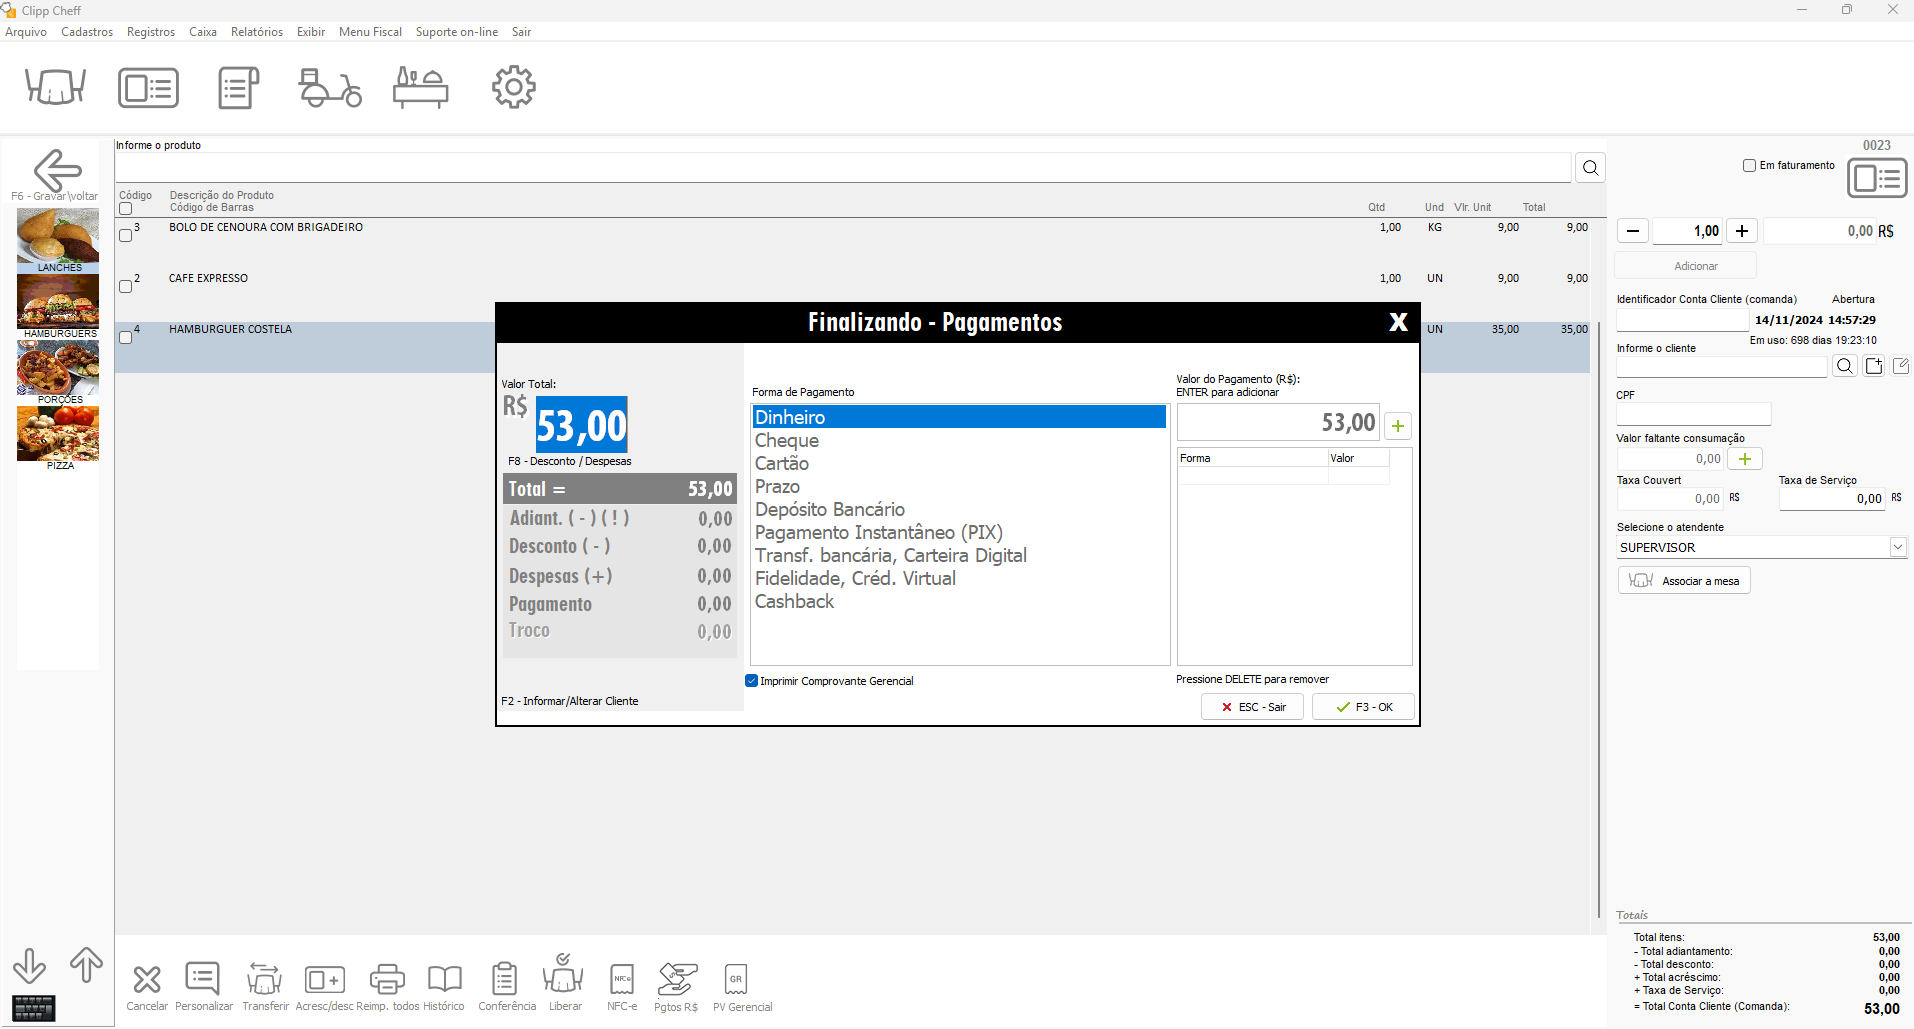Viewport: 1914px width, 1029px height.
Task: Enable the Em faturamento checkbox
Action: [x=1749, y=166]
